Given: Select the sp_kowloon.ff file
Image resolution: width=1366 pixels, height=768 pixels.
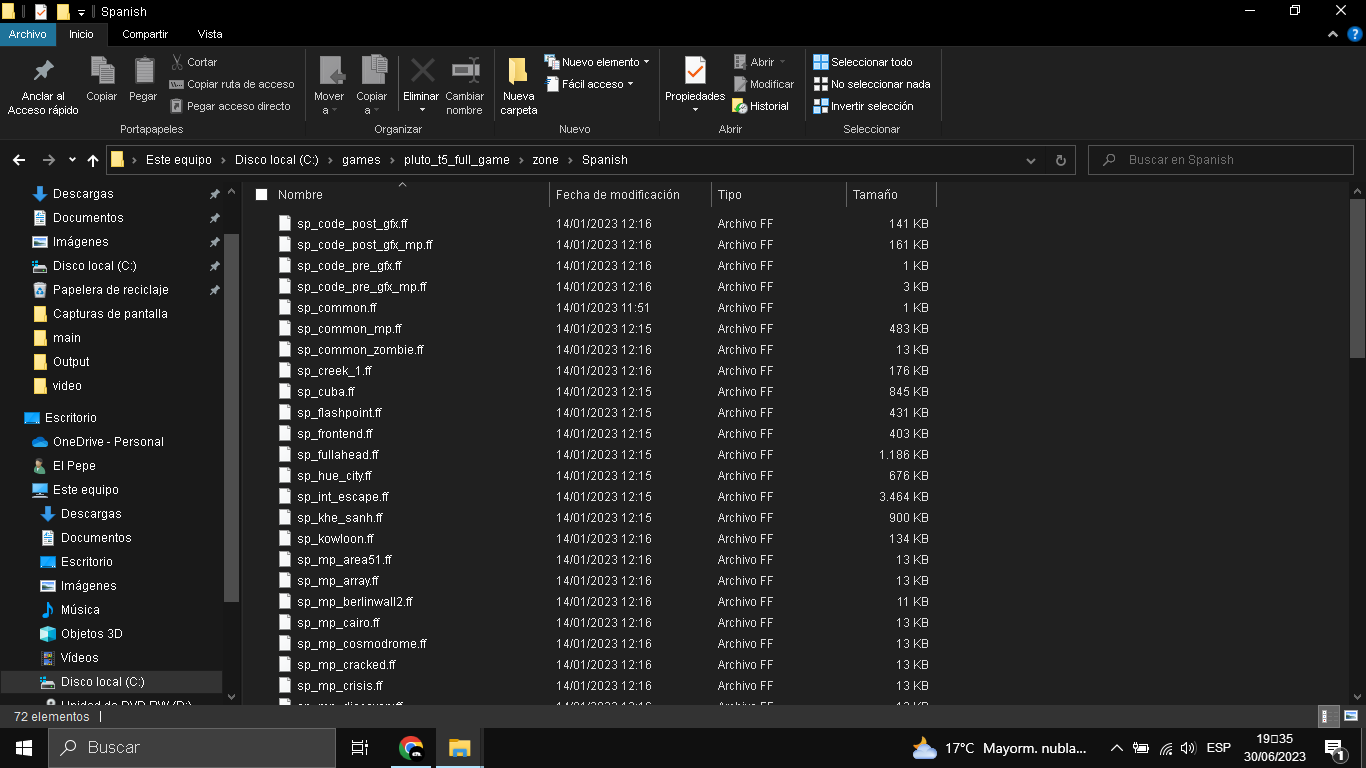Looking at the screenshot, I should [335, 539].
